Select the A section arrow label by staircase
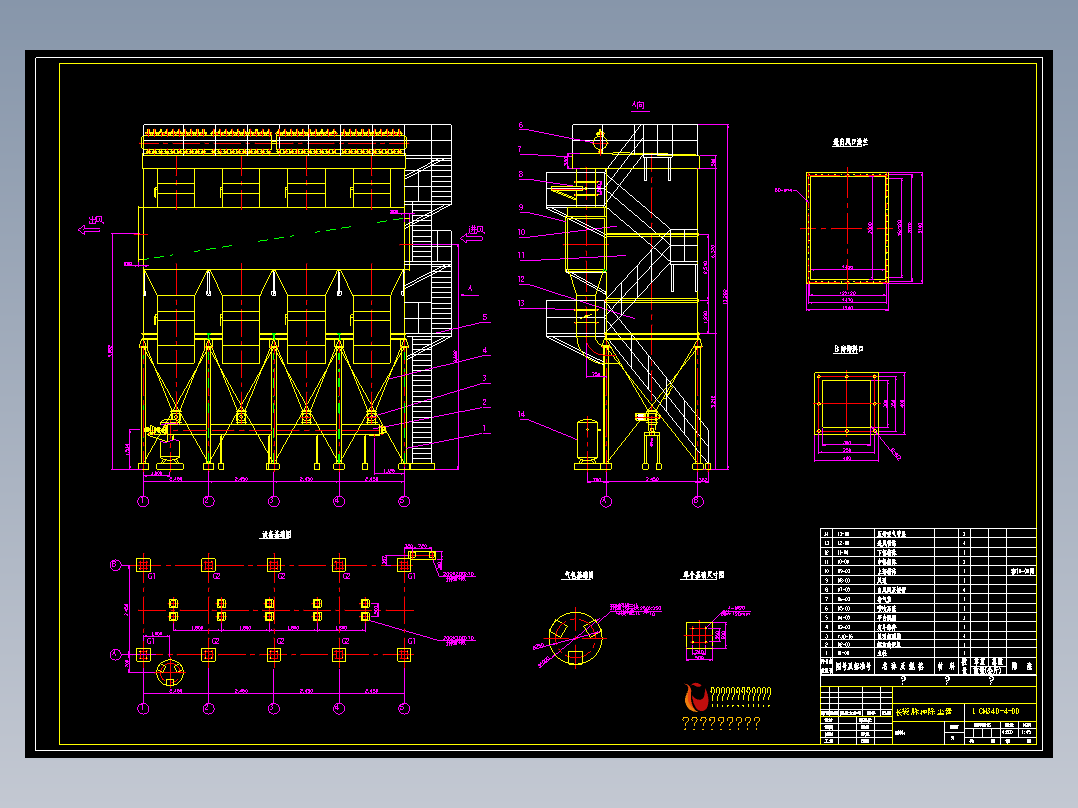This screenshot has height=808, width=1078. coord(471,289)
